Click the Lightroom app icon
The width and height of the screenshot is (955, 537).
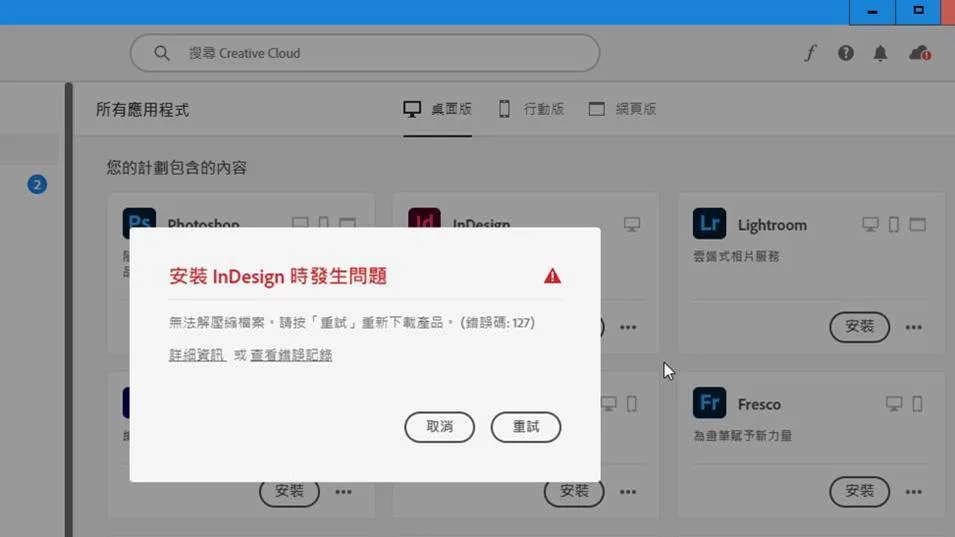click(x=709, y=223)
